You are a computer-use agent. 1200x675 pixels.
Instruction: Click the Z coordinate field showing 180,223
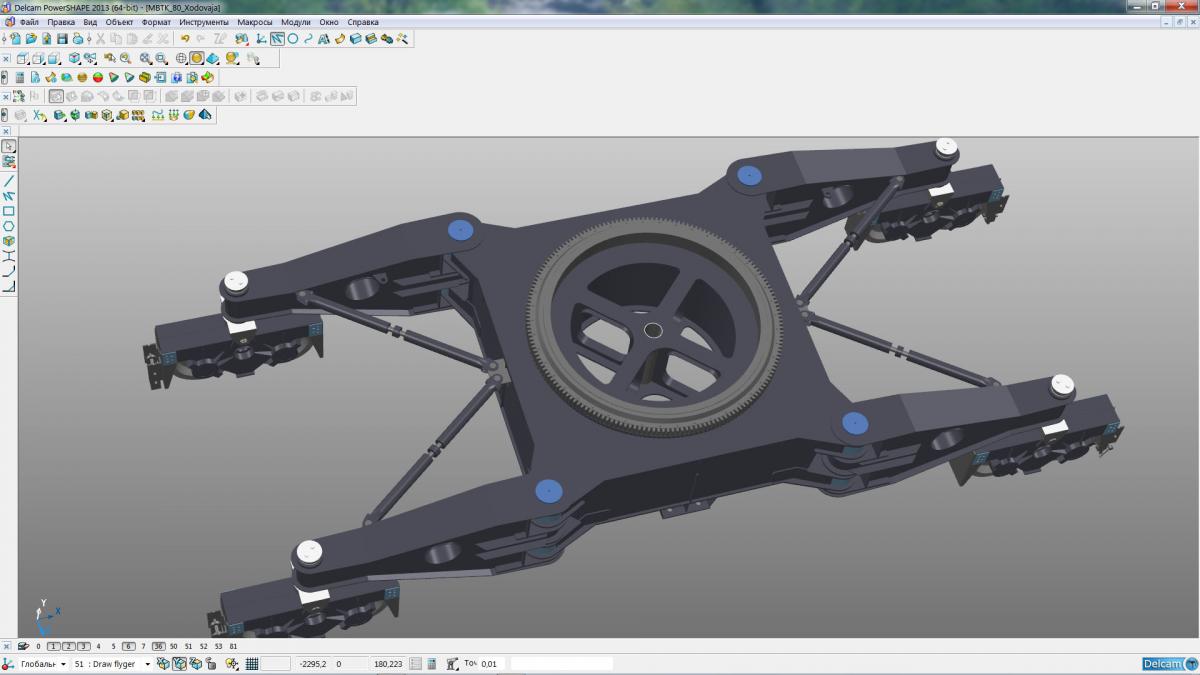point(387,664)
